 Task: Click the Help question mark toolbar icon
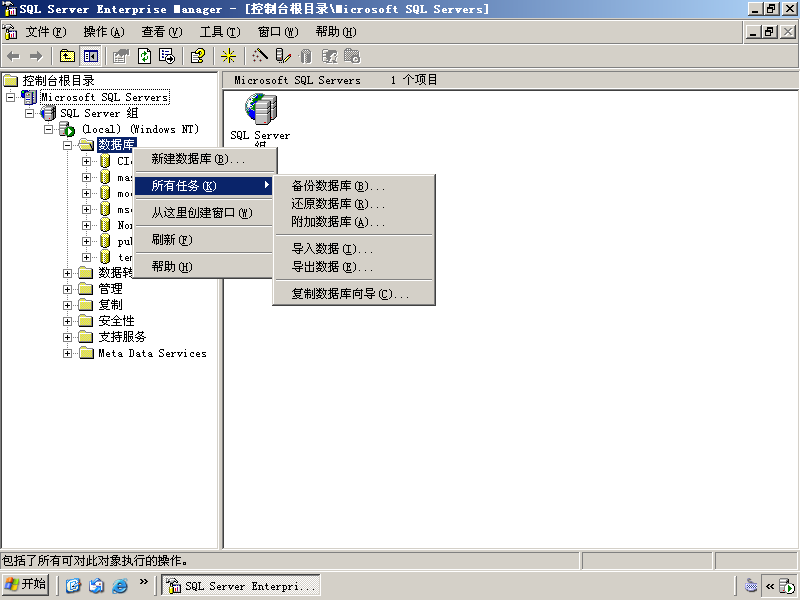(x=198, y=56)
